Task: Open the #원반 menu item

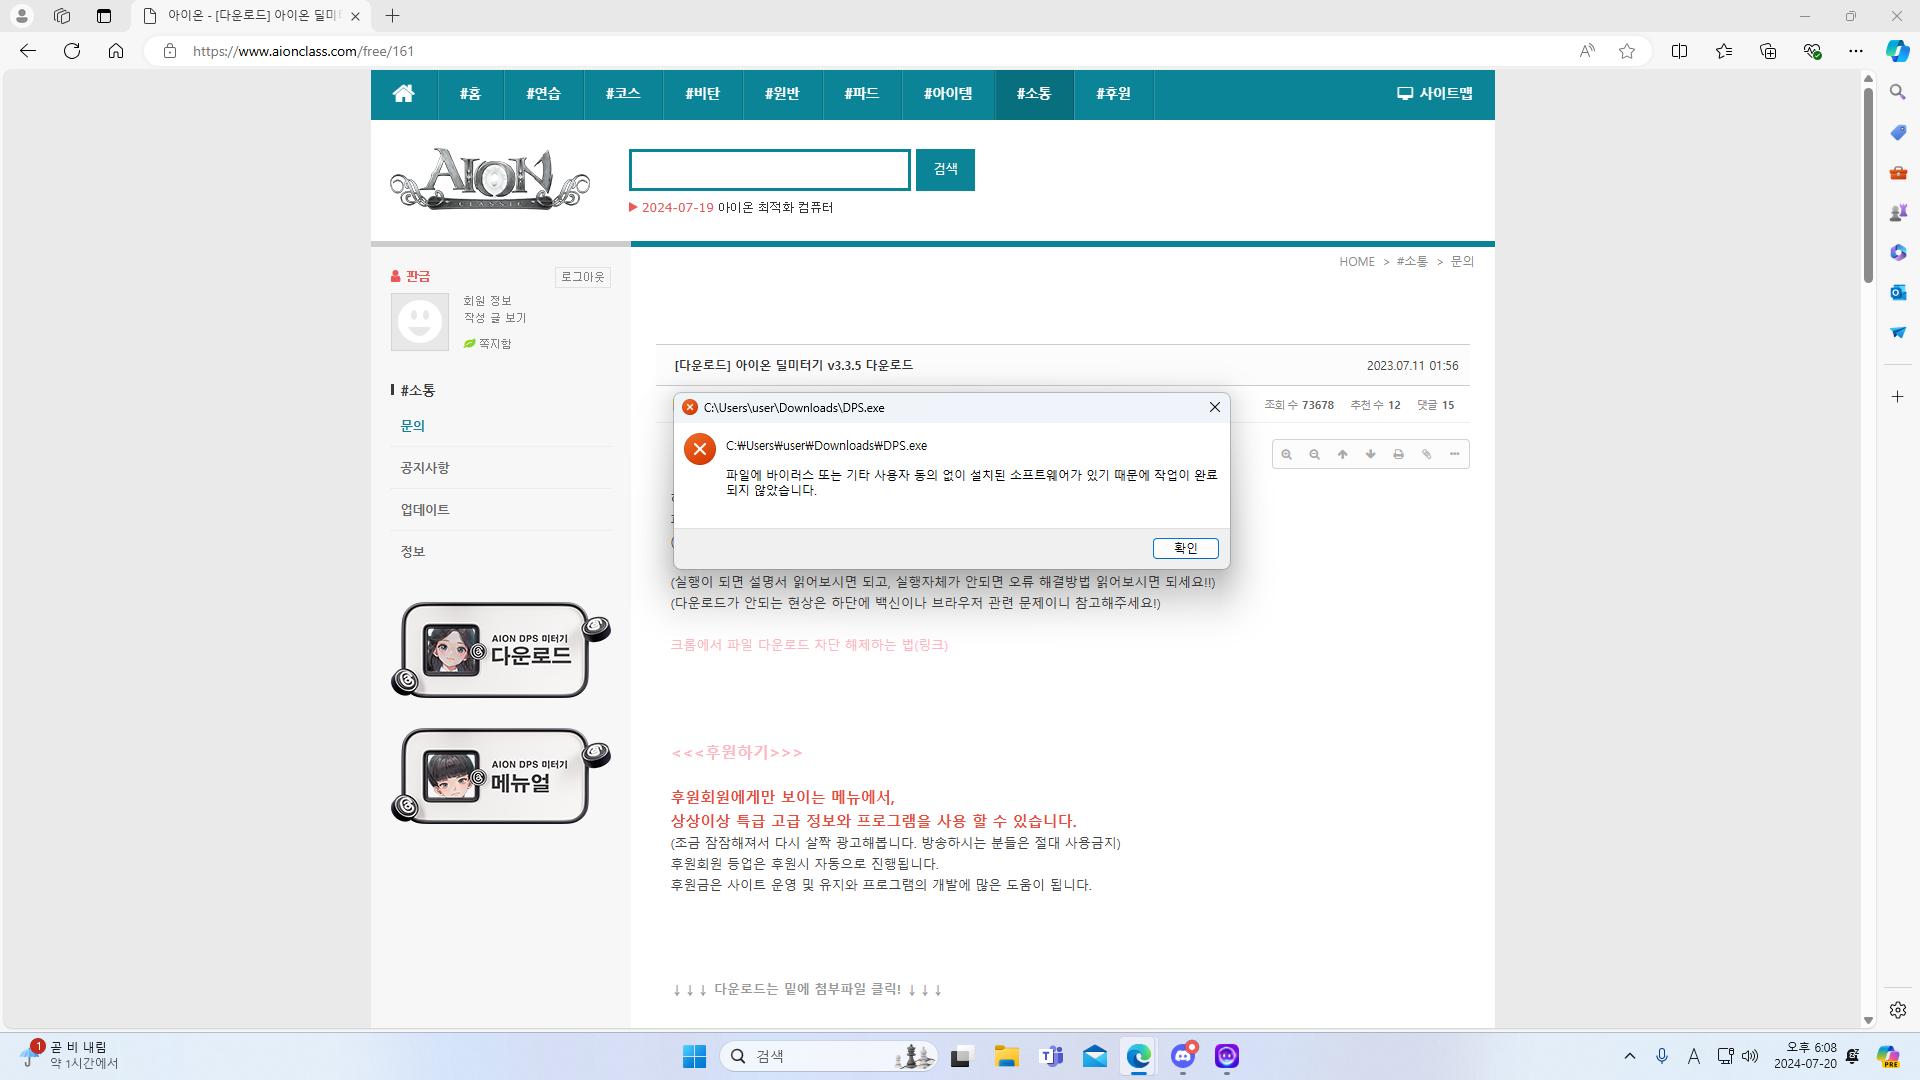Action: tap(782, 94)
